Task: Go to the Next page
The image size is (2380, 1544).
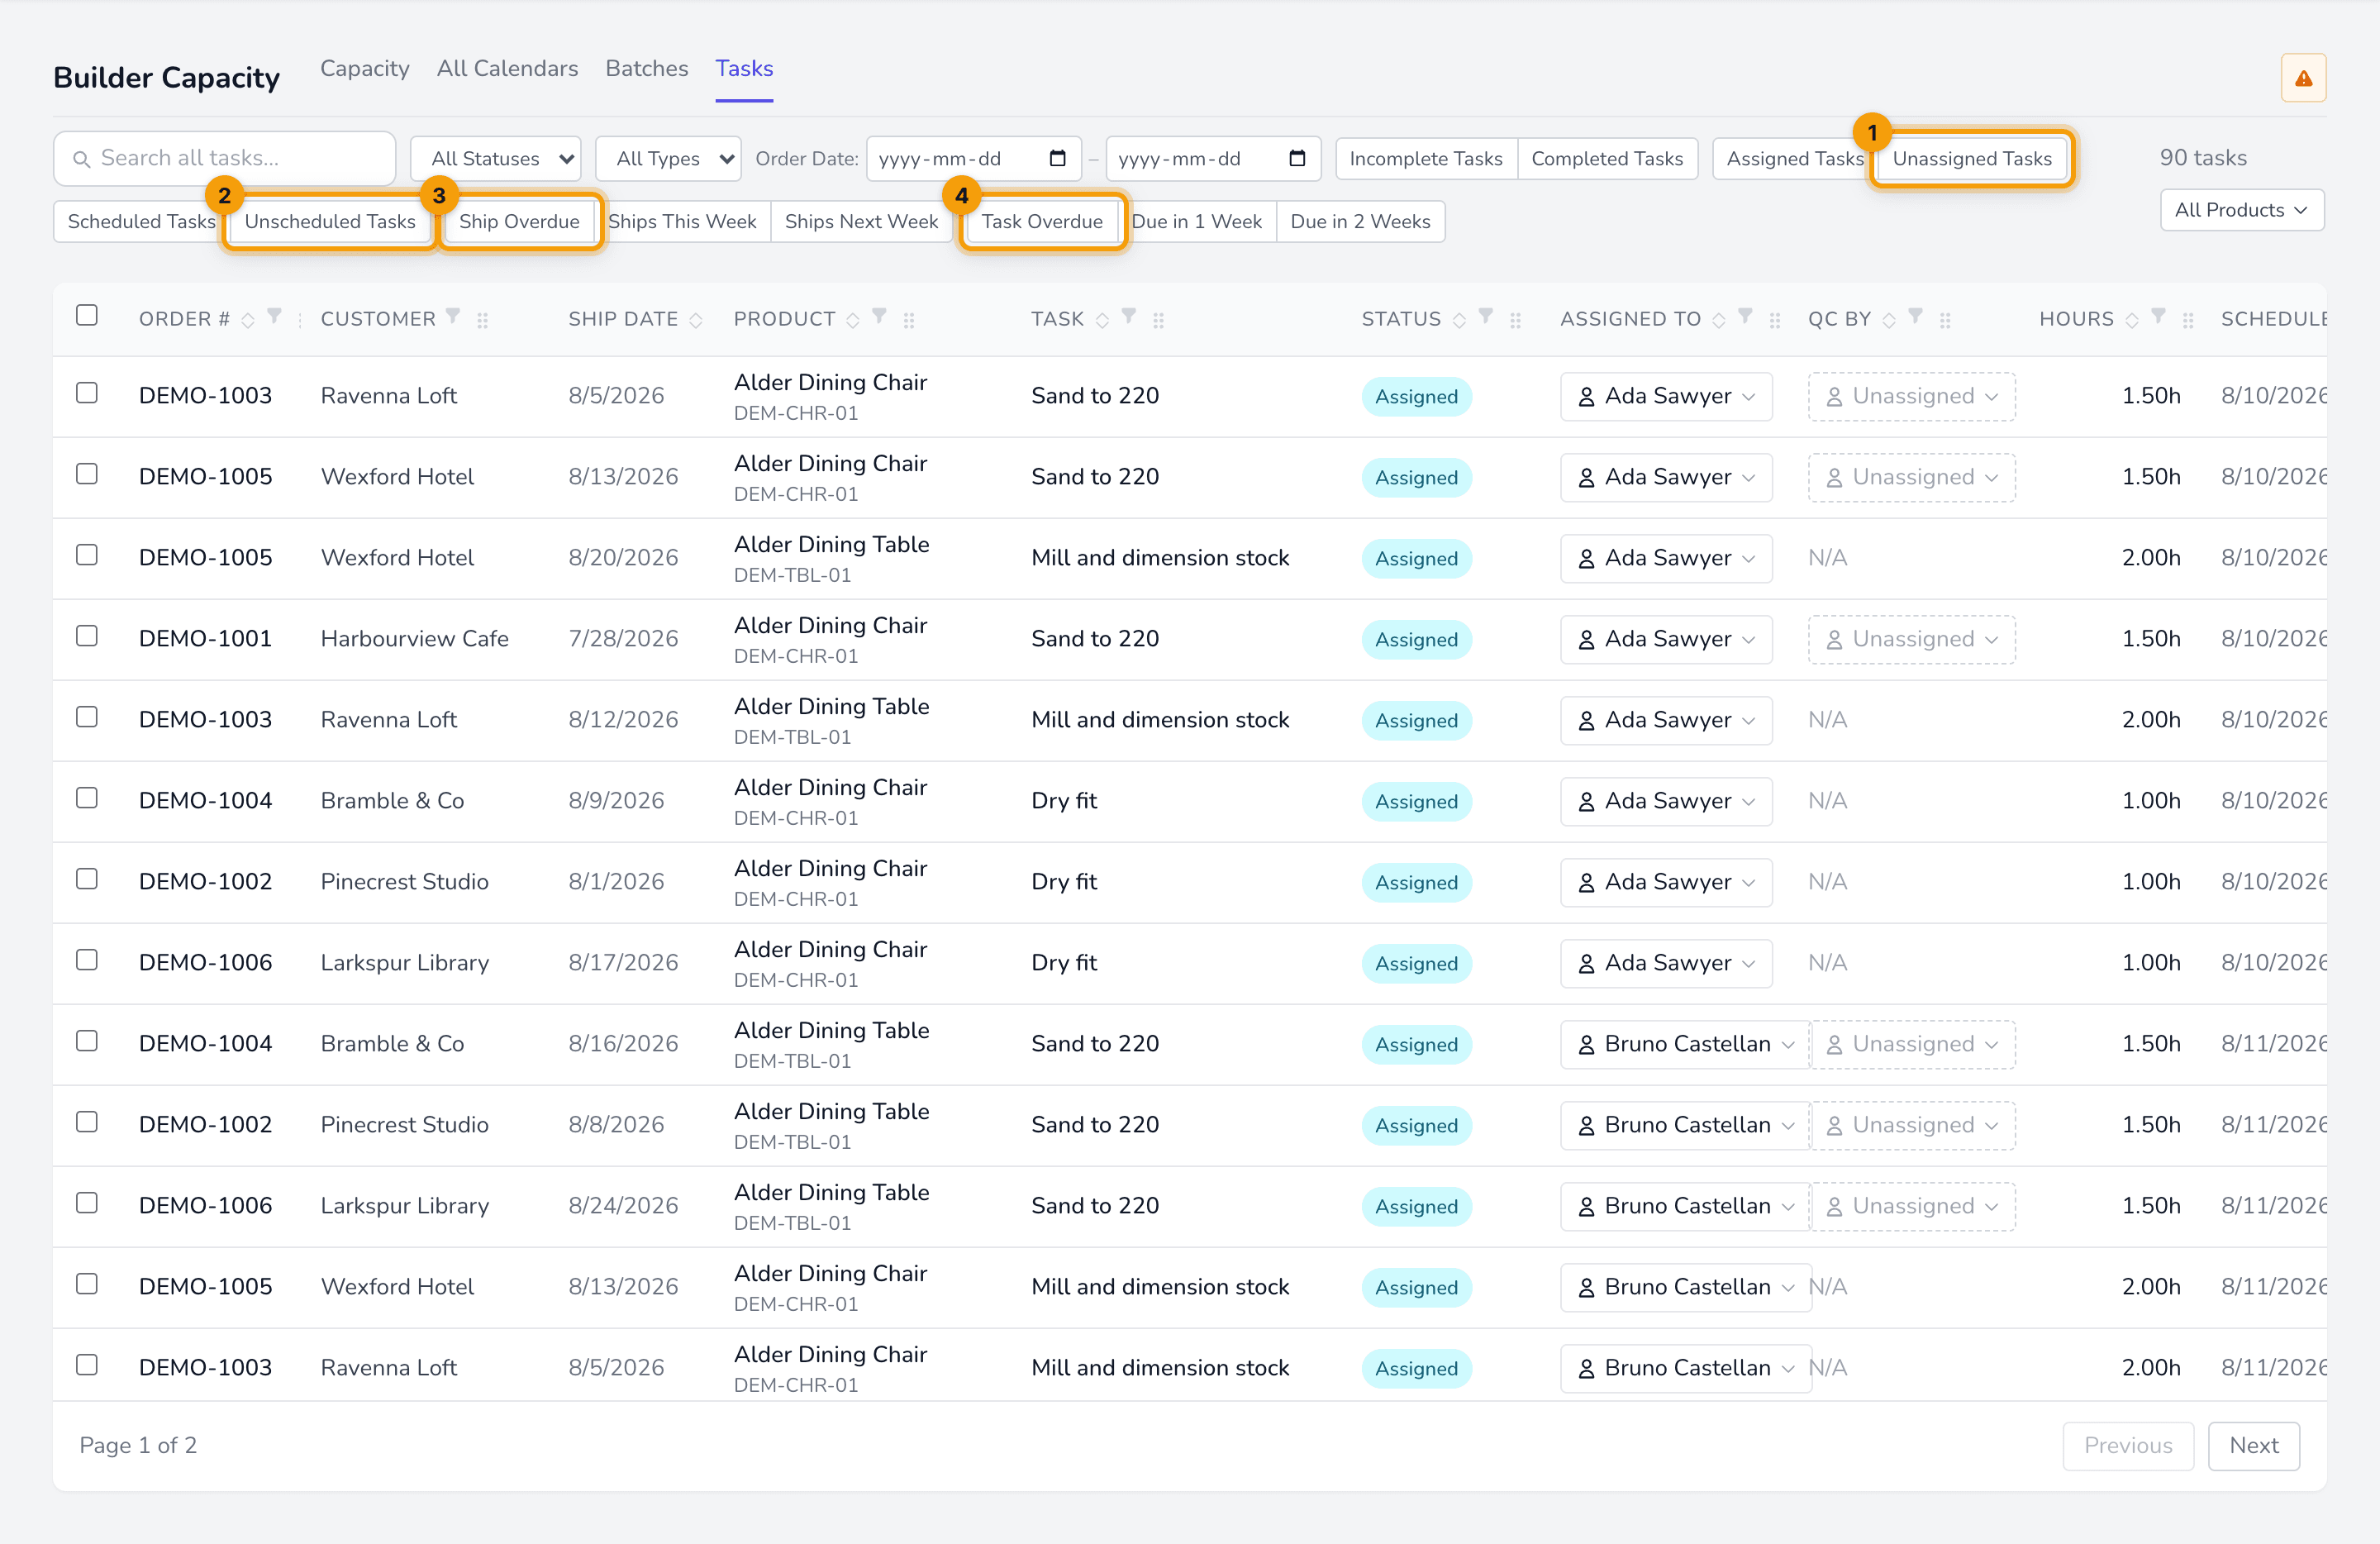Action: [2253, 1445]
